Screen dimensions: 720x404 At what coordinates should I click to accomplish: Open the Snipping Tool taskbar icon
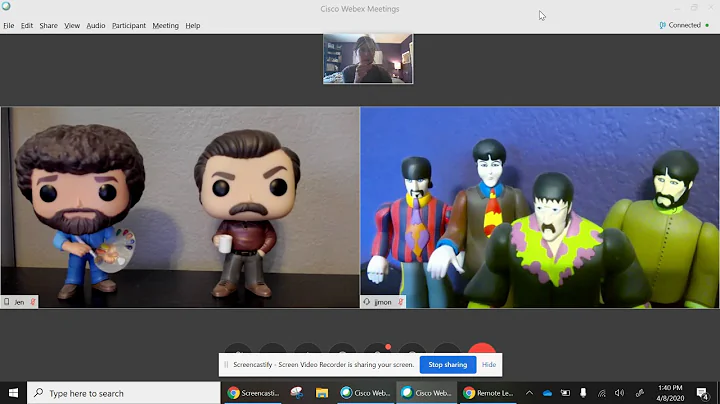[297, 393]
